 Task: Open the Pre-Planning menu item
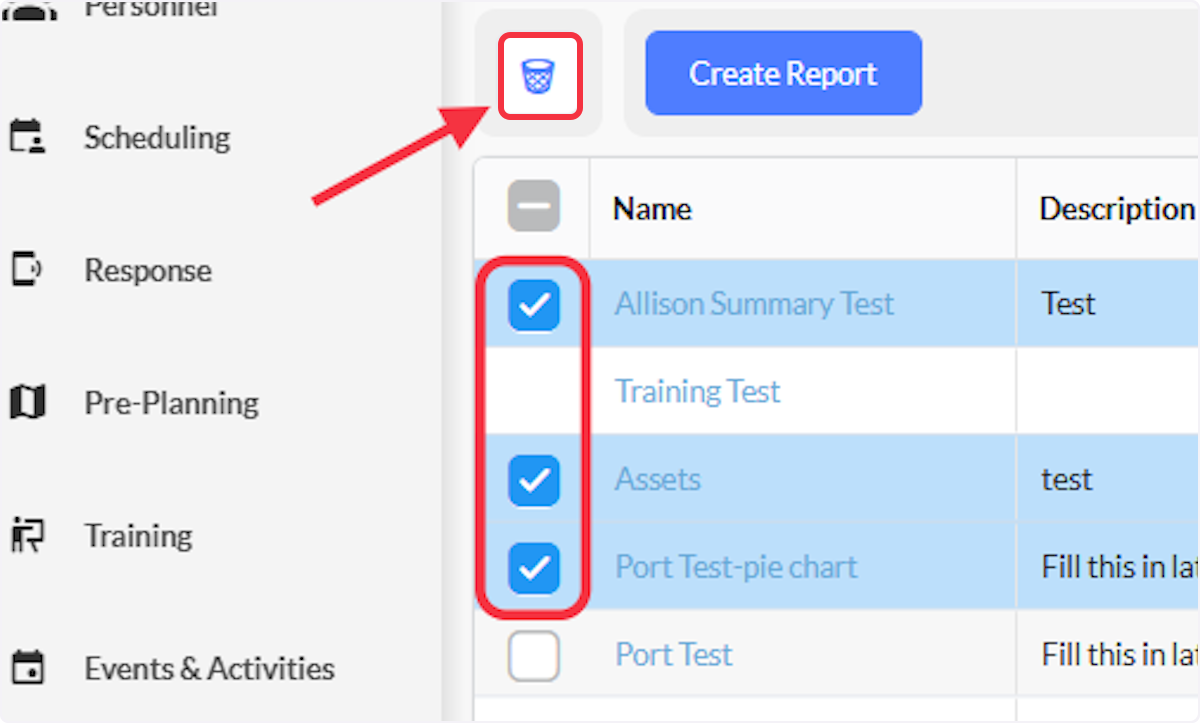[x=171, y=403]
